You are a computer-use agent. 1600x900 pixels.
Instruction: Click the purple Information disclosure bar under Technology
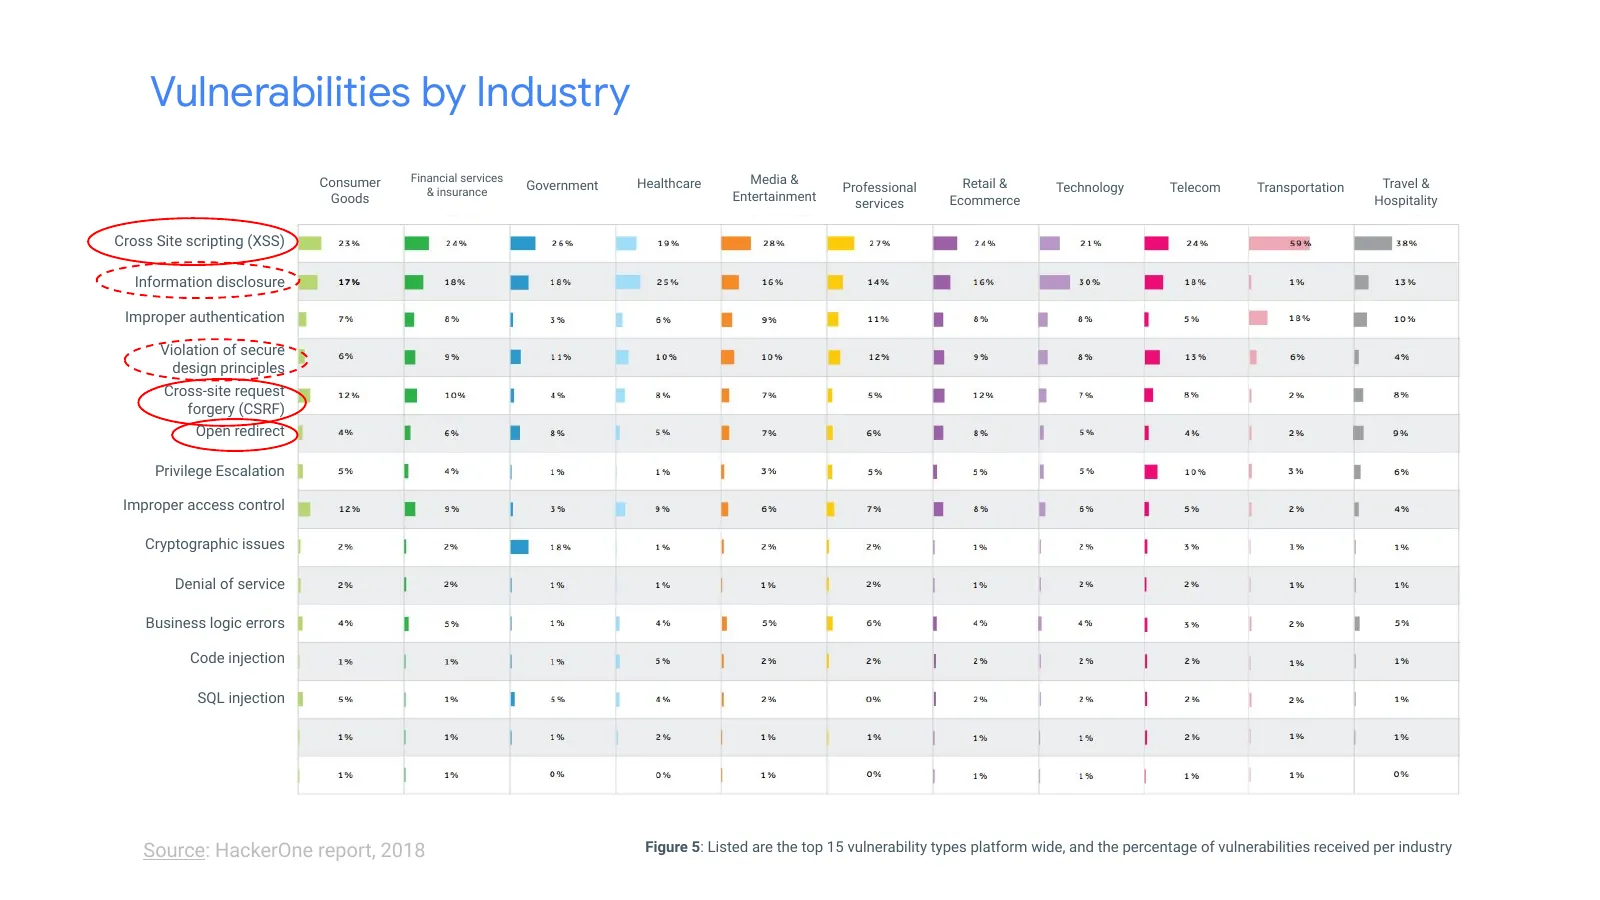tap(1055, 282)
